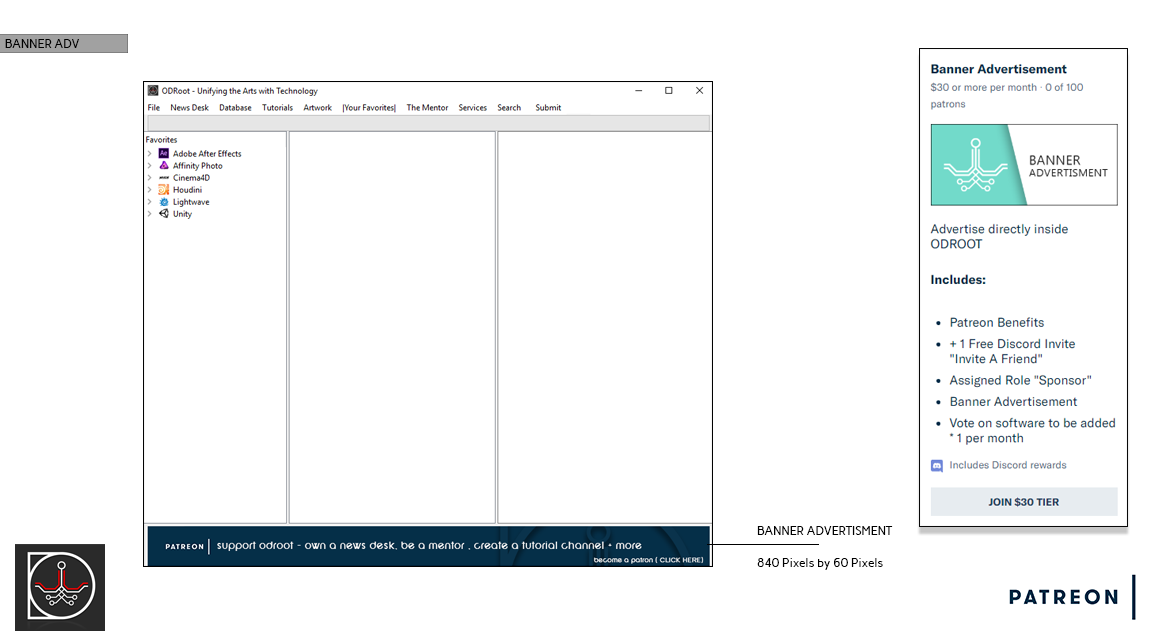The width and height of the screenshot is (1169, 644).
Task: Expand the Houdini tree node
Action: [150, 190]
